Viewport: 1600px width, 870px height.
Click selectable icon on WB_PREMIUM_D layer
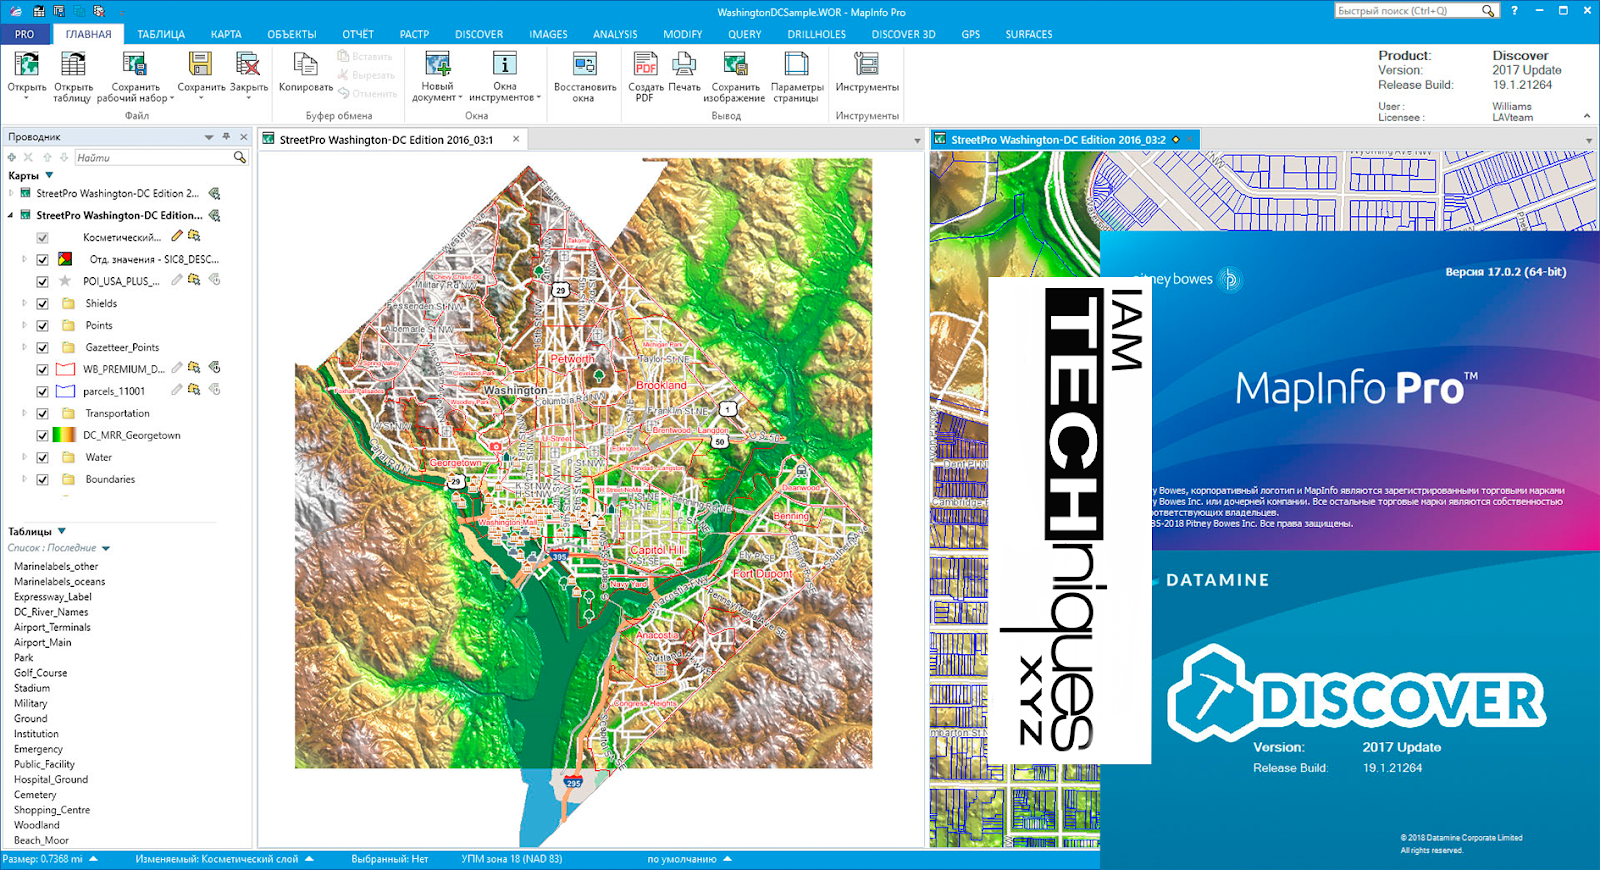tap(194, 368)
